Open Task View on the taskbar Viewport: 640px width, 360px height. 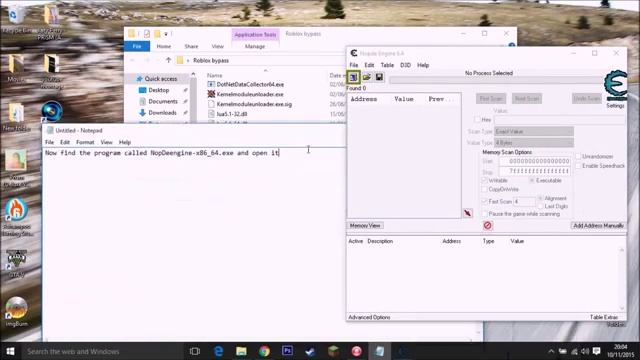pyautogui.click(x=195, y=351)
